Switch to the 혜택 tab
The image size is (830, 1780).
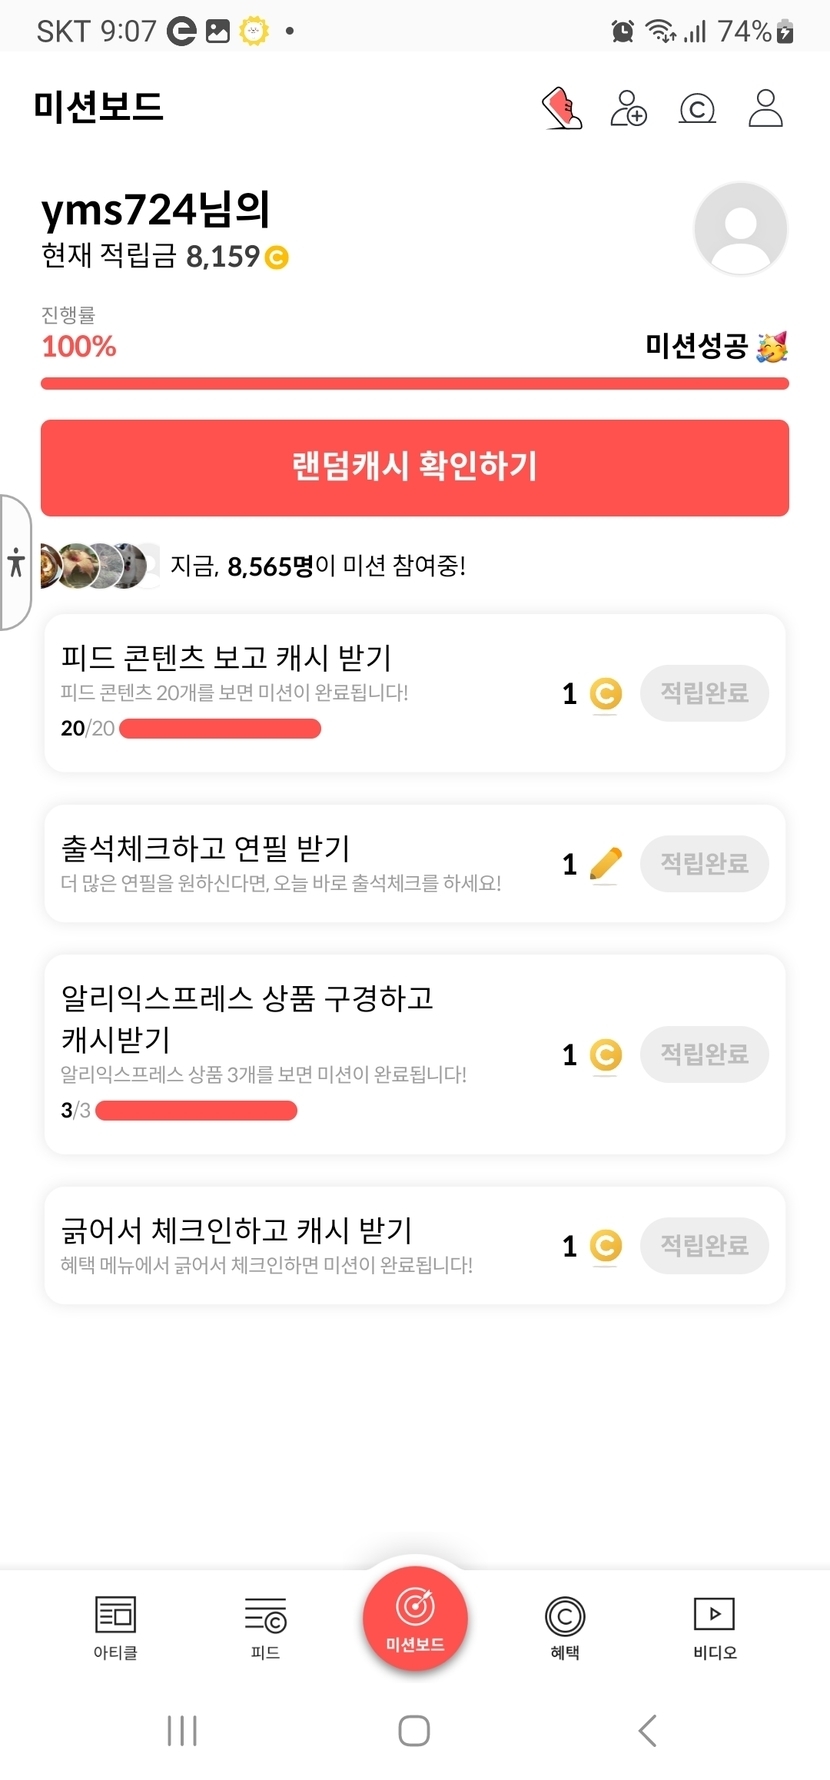tap(565, 1628)
